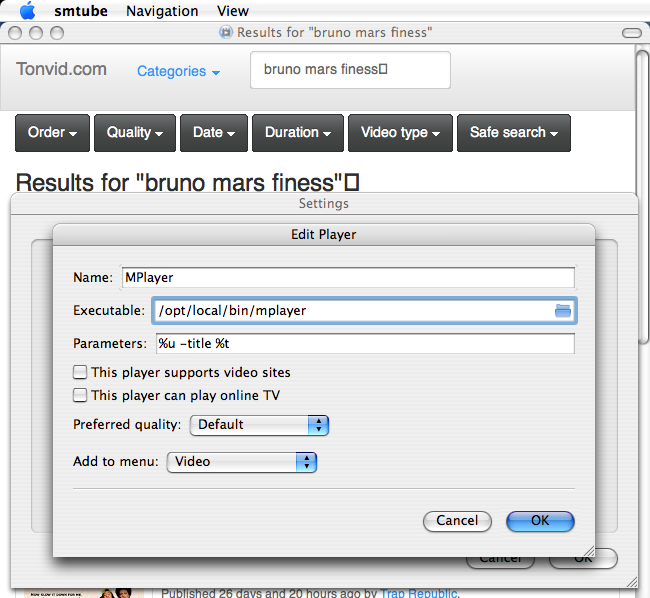This screenshot has height=598, width=650.
Task: Open the Navigation menu
Action: coord(162,11)
